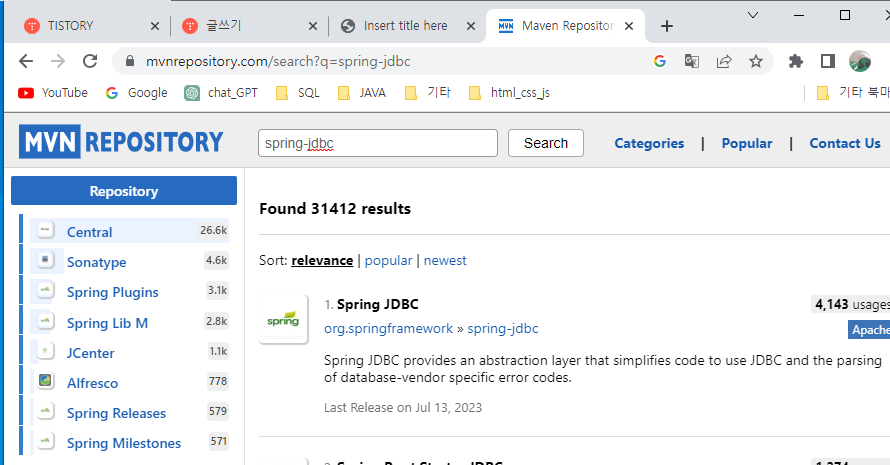Open the profile avatar menu
Image resolution: width=890 pixels, height=465 pixels.
pos(860,61)
